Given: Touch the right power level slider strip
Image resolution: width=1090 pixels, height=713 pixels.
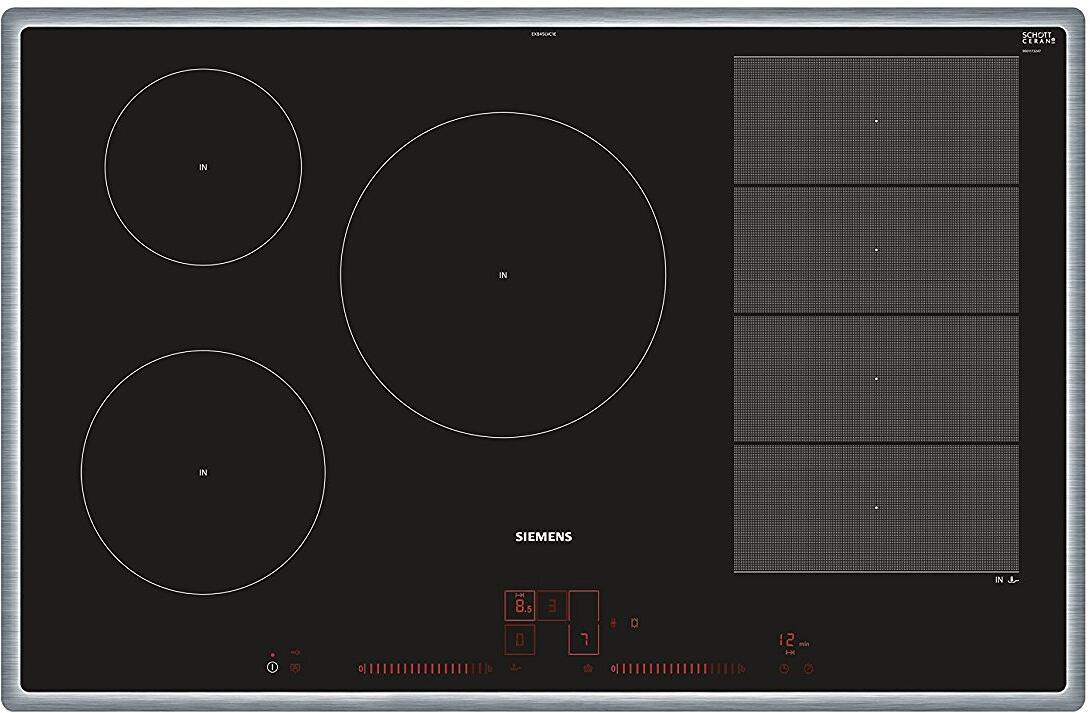Looking at the screenshot, I should click(x=675, y=668).
